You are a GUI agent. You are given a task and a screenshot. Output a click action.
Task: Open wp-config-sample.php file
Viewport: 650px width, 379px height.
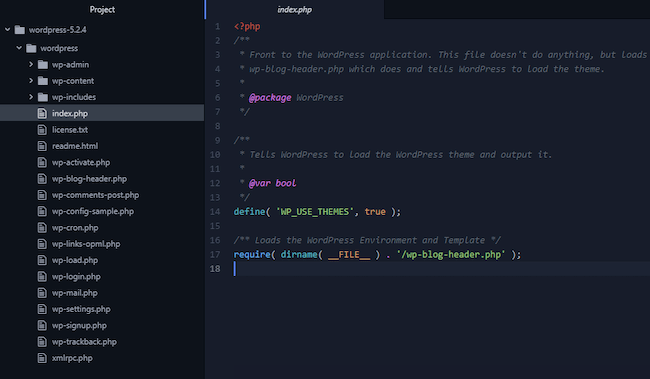click(x=93, y=211)
